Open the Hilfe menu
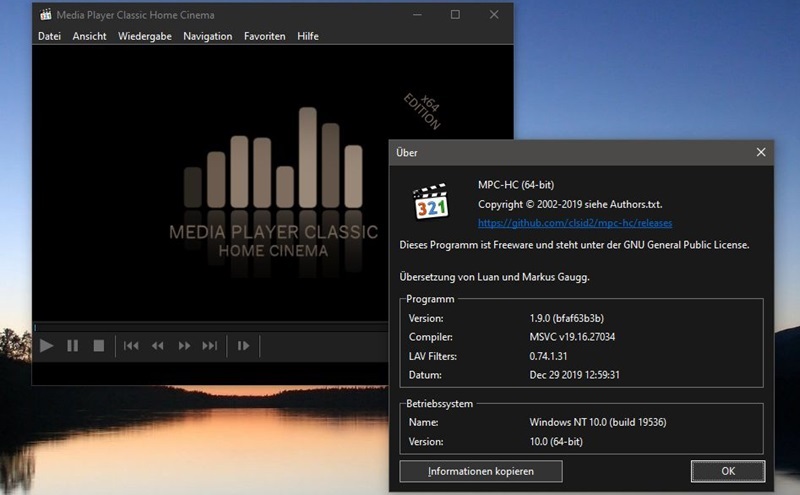Image resolution: width=800 pixels, height=495 pixels. 308,36
